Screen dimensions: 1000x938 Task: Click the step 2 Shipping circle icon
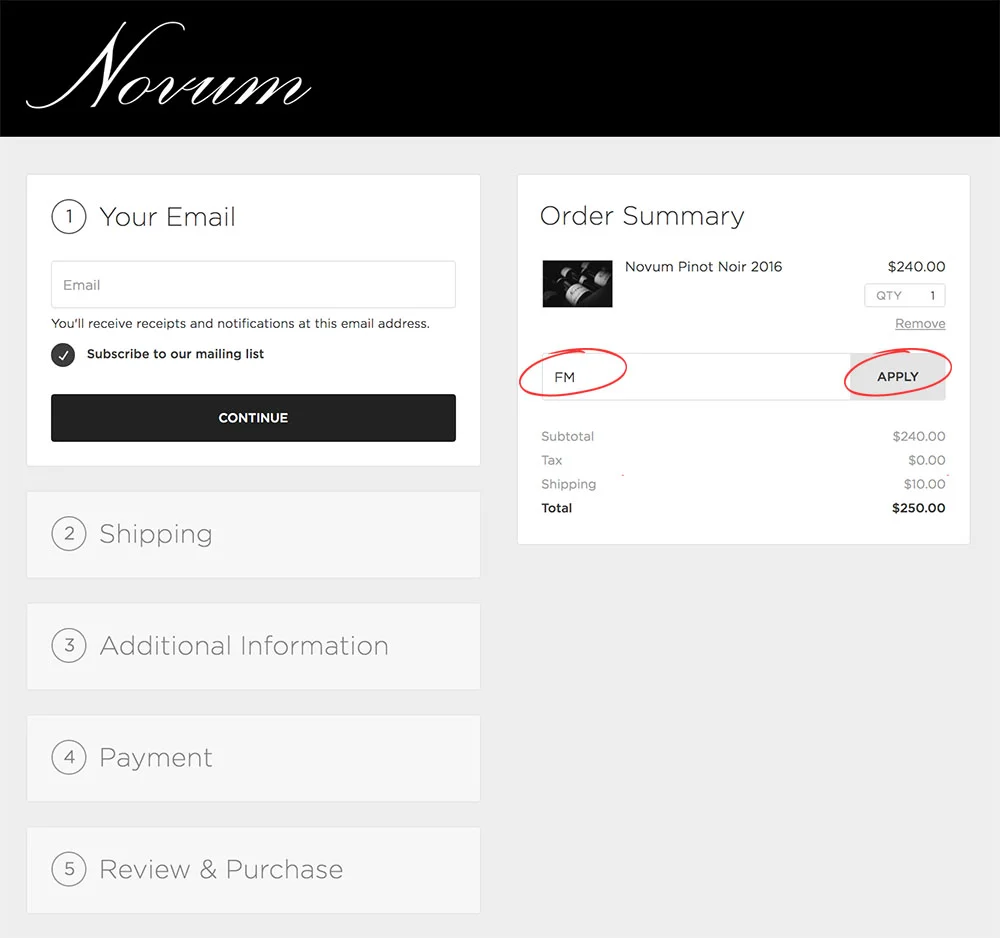pos(69,534)
